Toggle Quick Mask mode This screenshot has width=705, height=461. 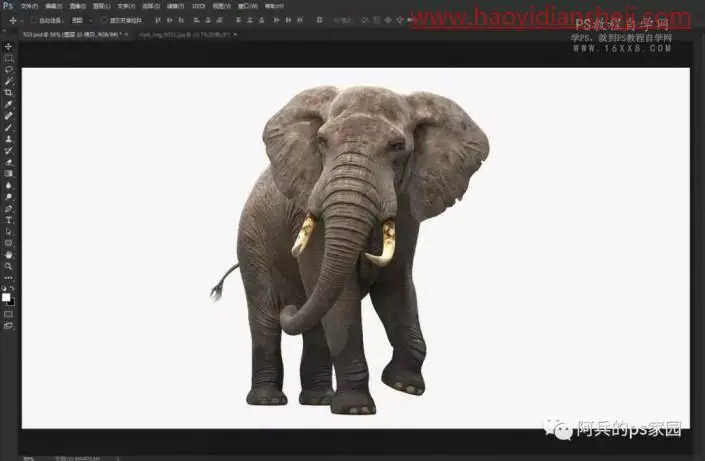8,314
